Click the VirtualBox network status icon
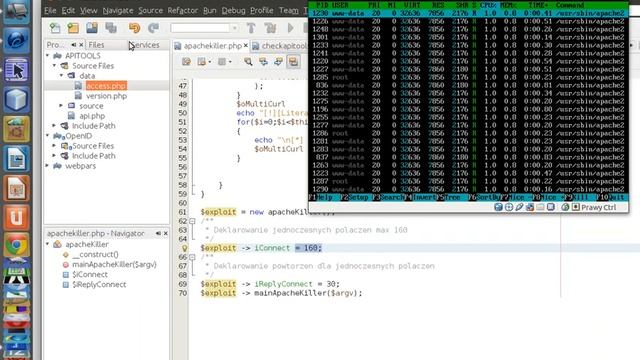Image resolution: width=640 pixels, height=360 pixels. [x=530, y=207]
